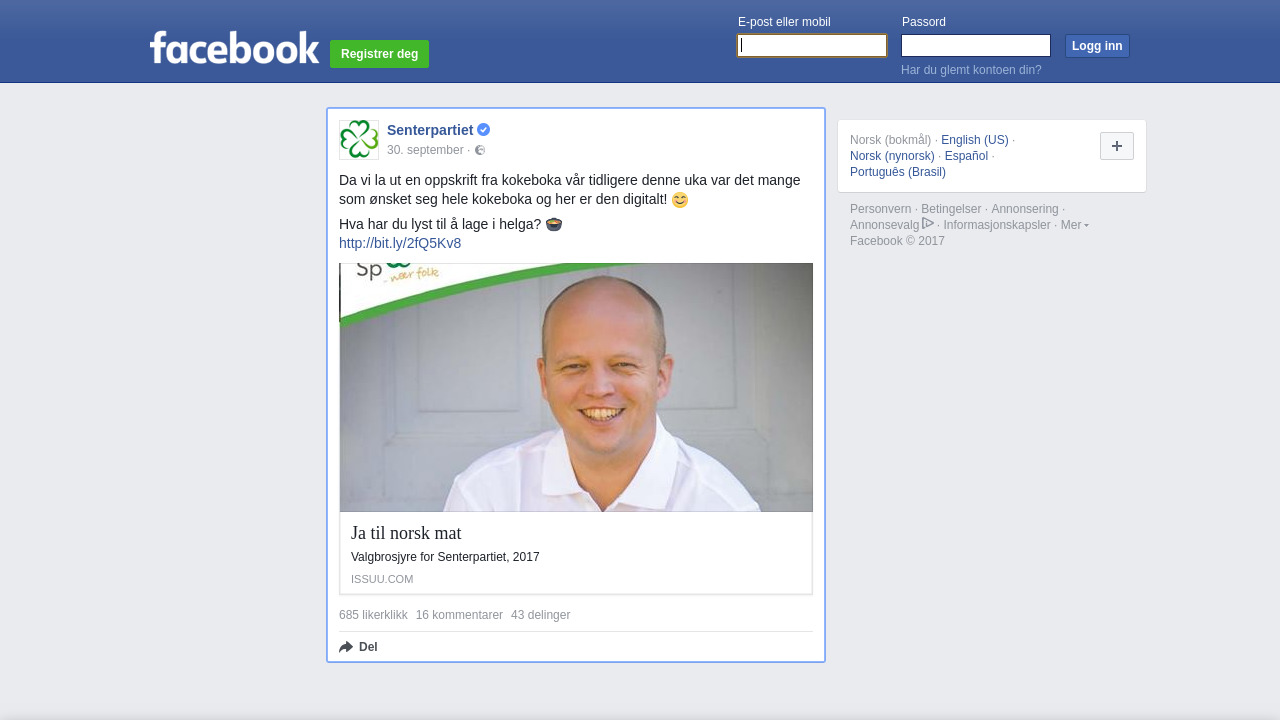Click the public globe icon by the date
Screen dimensions: 1280x720
[480, 150]
